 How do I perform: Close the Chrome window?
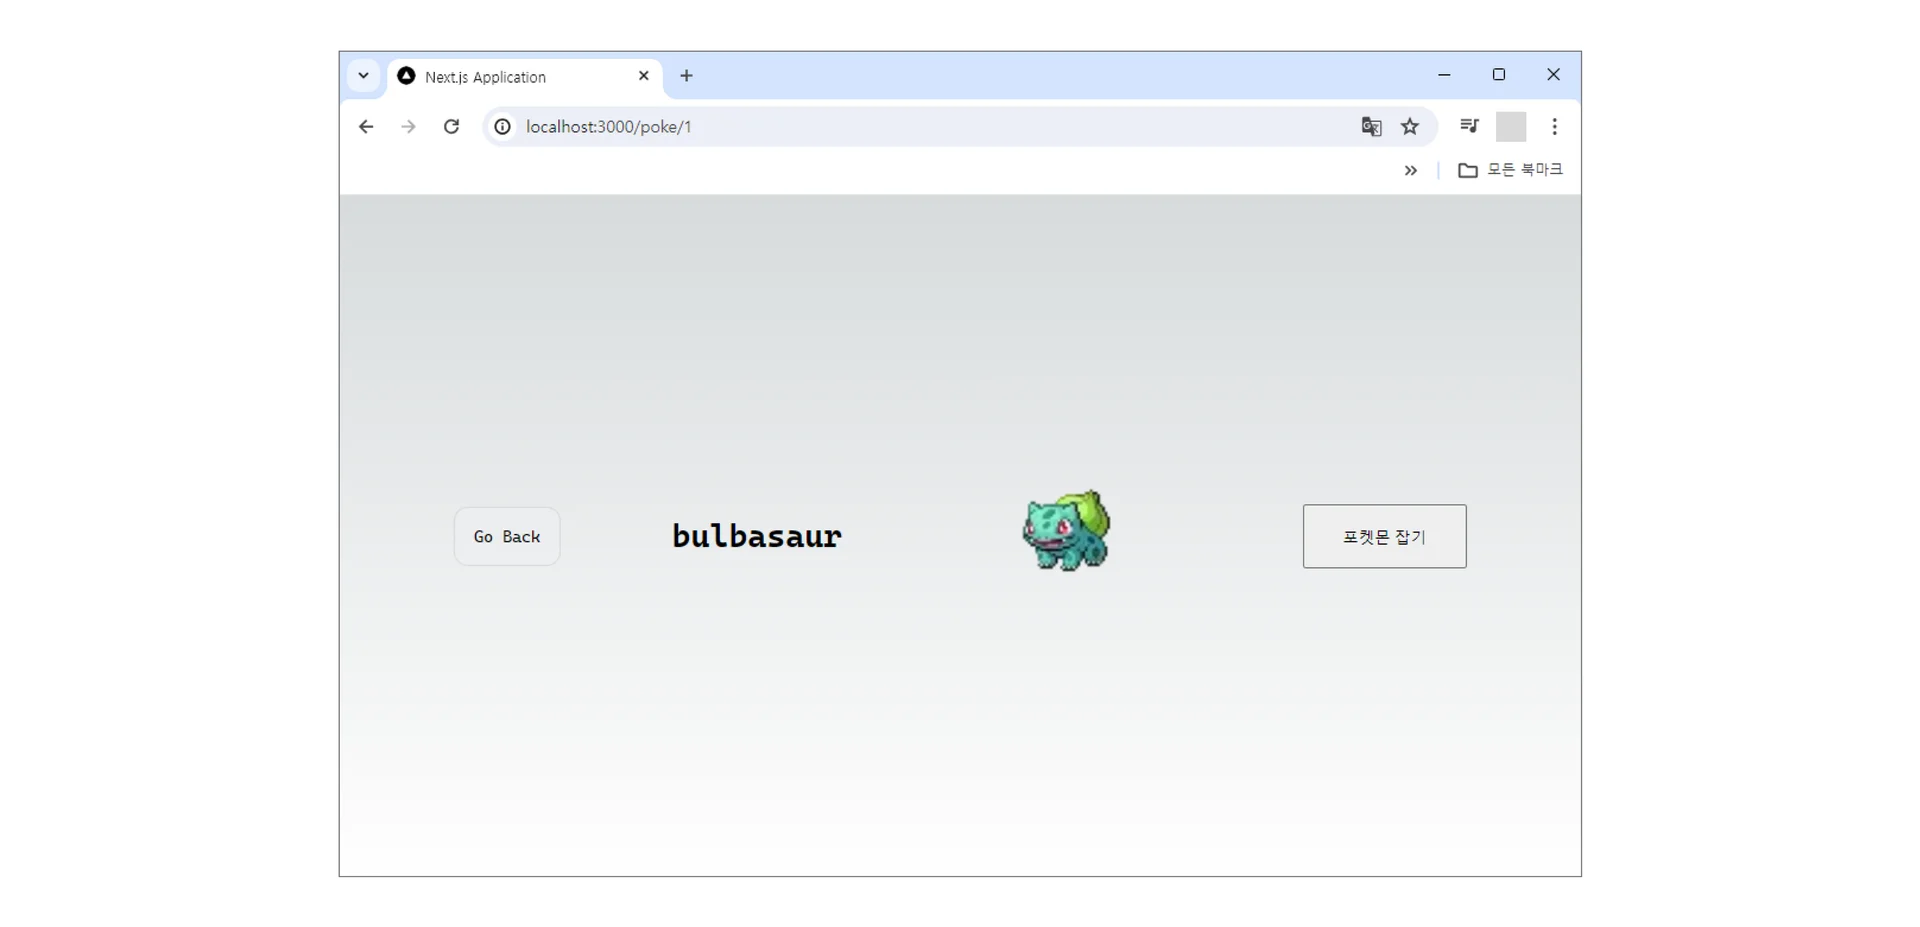(1553, 75)
